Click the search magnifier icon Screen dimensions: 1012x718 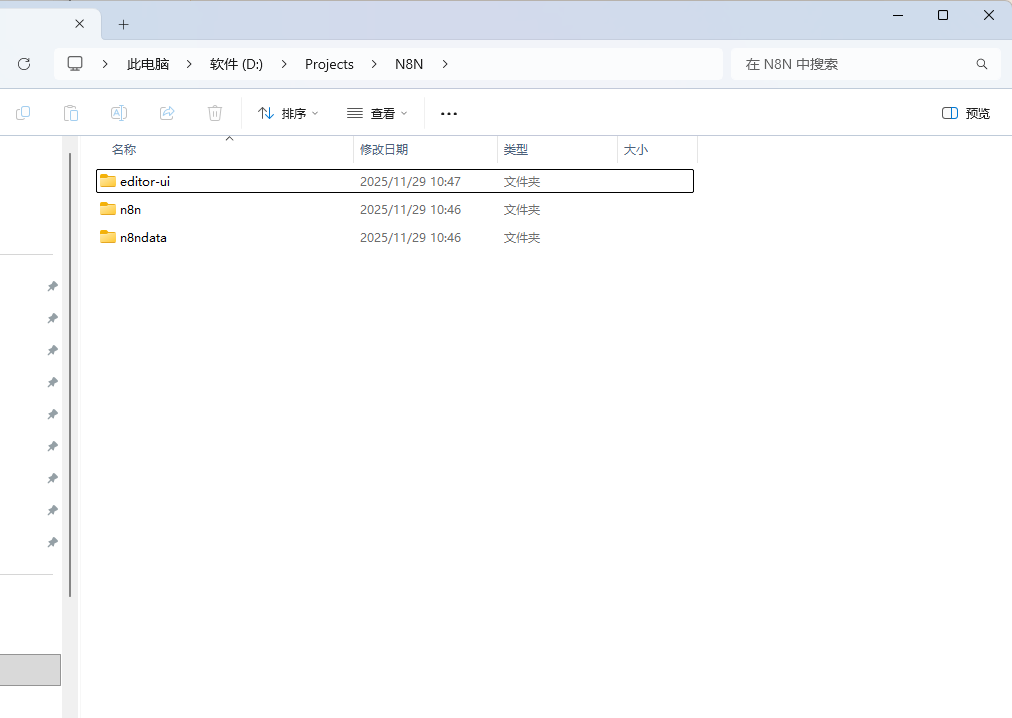coord(982,64)
